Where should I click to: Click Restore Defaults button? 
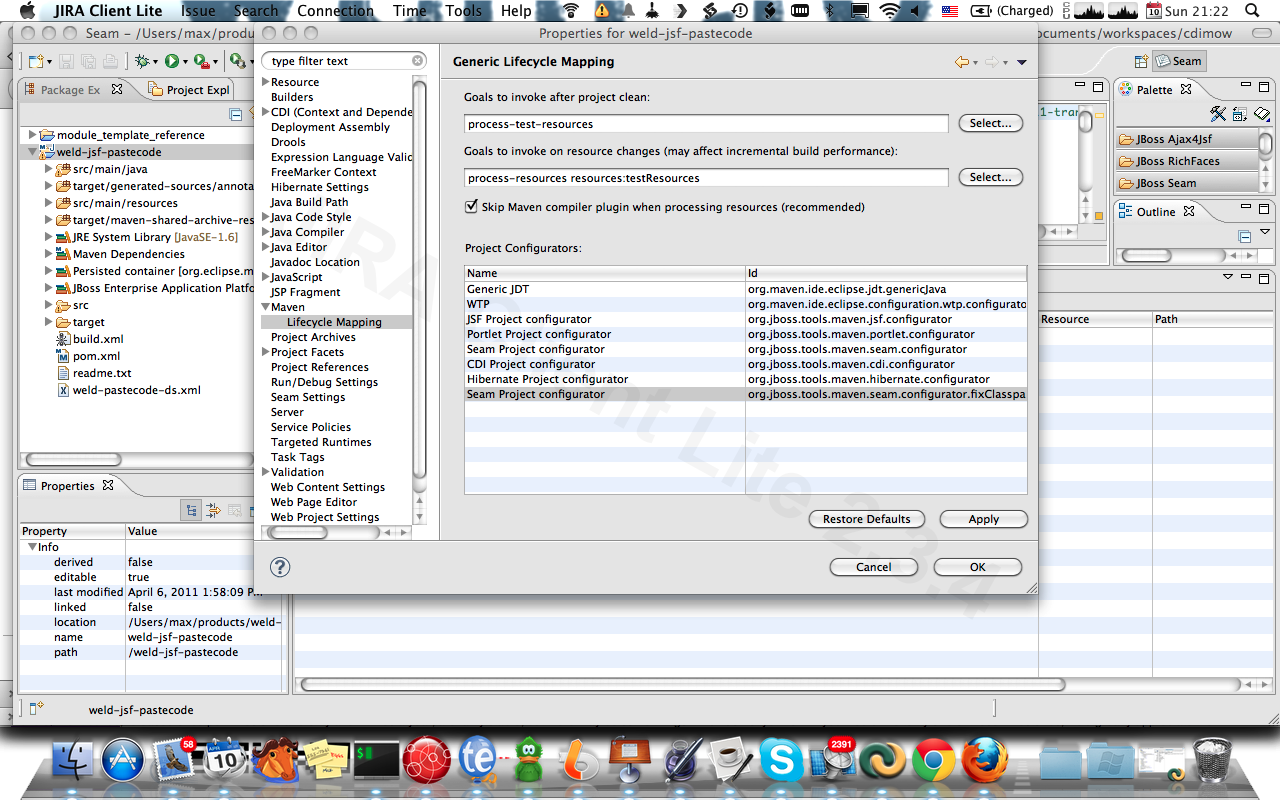pyautogui.click(x=867, y=519)
